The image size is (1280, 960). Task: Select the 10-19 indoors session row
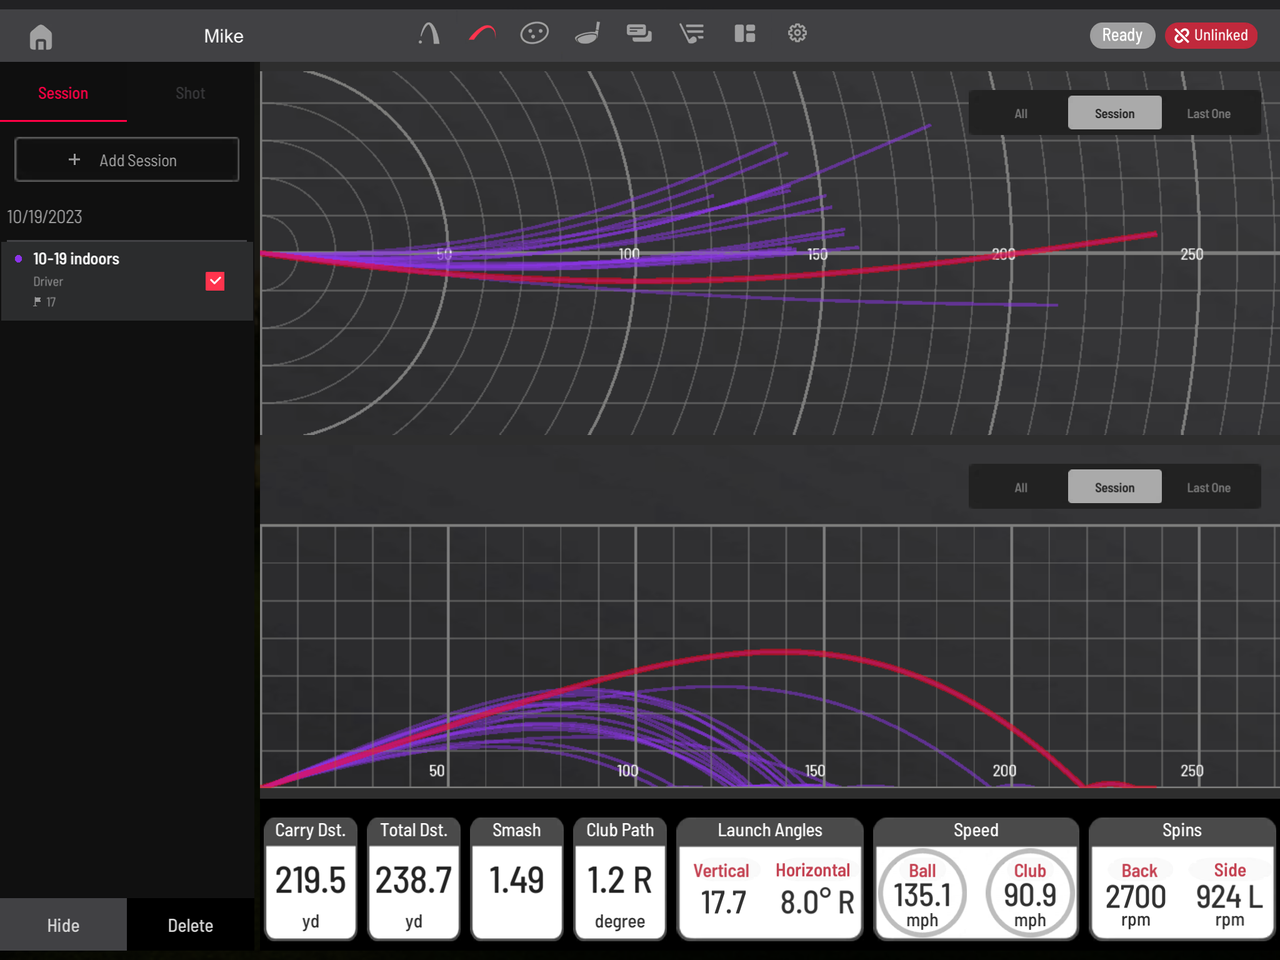coord(127,280)
